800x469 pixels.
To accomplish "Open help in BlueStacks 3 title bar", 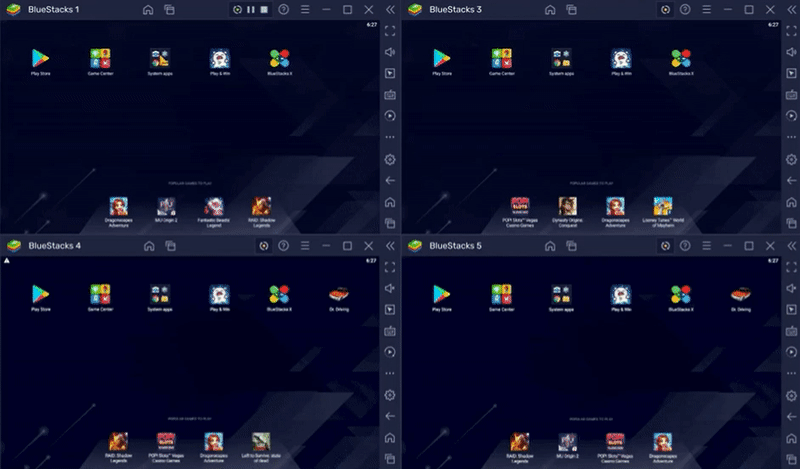I will point(685,10).
